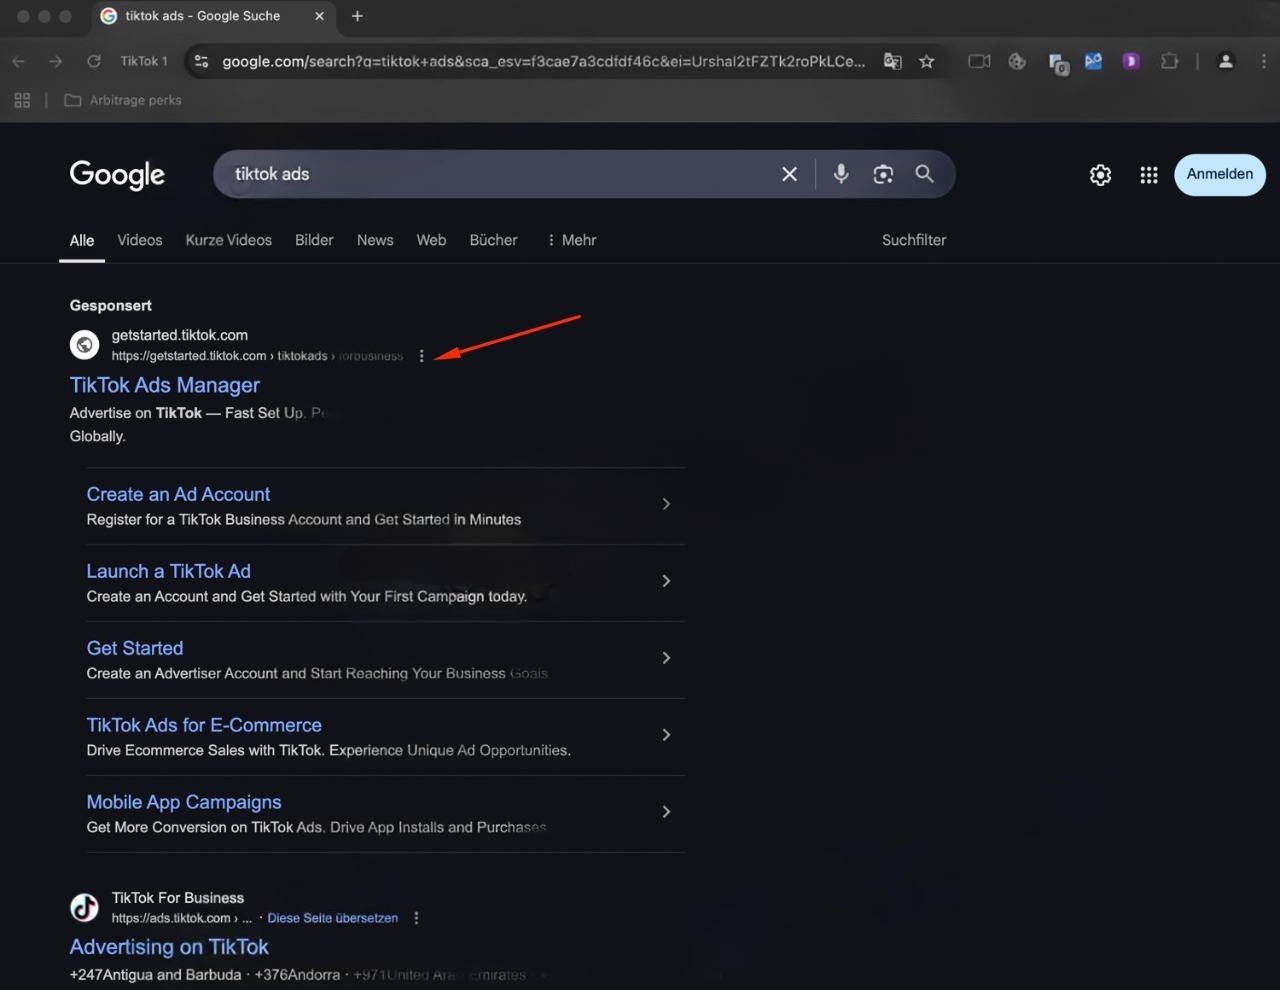
Task: Bookmark this page with the star icon
Action: (x=927, y=62)
